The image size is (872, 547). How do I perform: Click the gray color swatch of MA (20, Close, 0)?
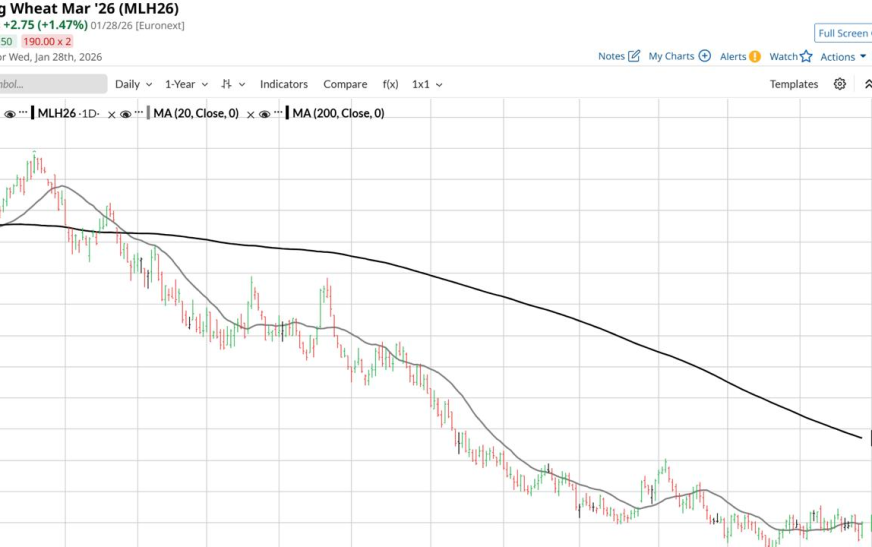coord(148,113)
